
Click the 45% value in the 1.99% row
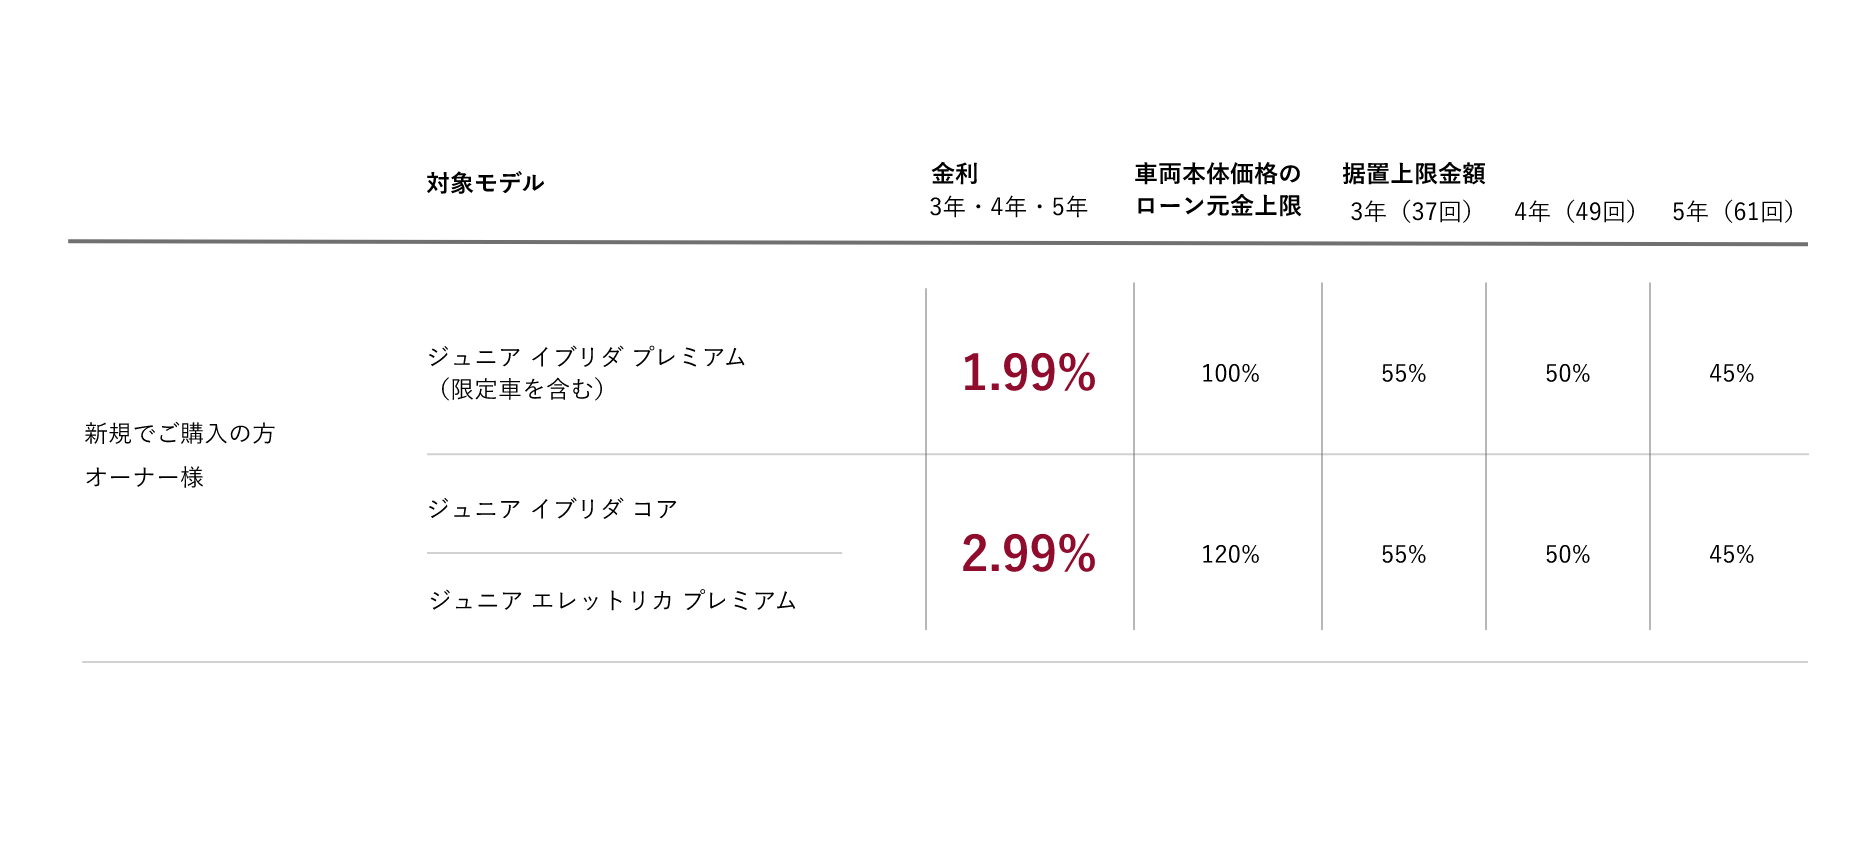tap(1731, 374)
